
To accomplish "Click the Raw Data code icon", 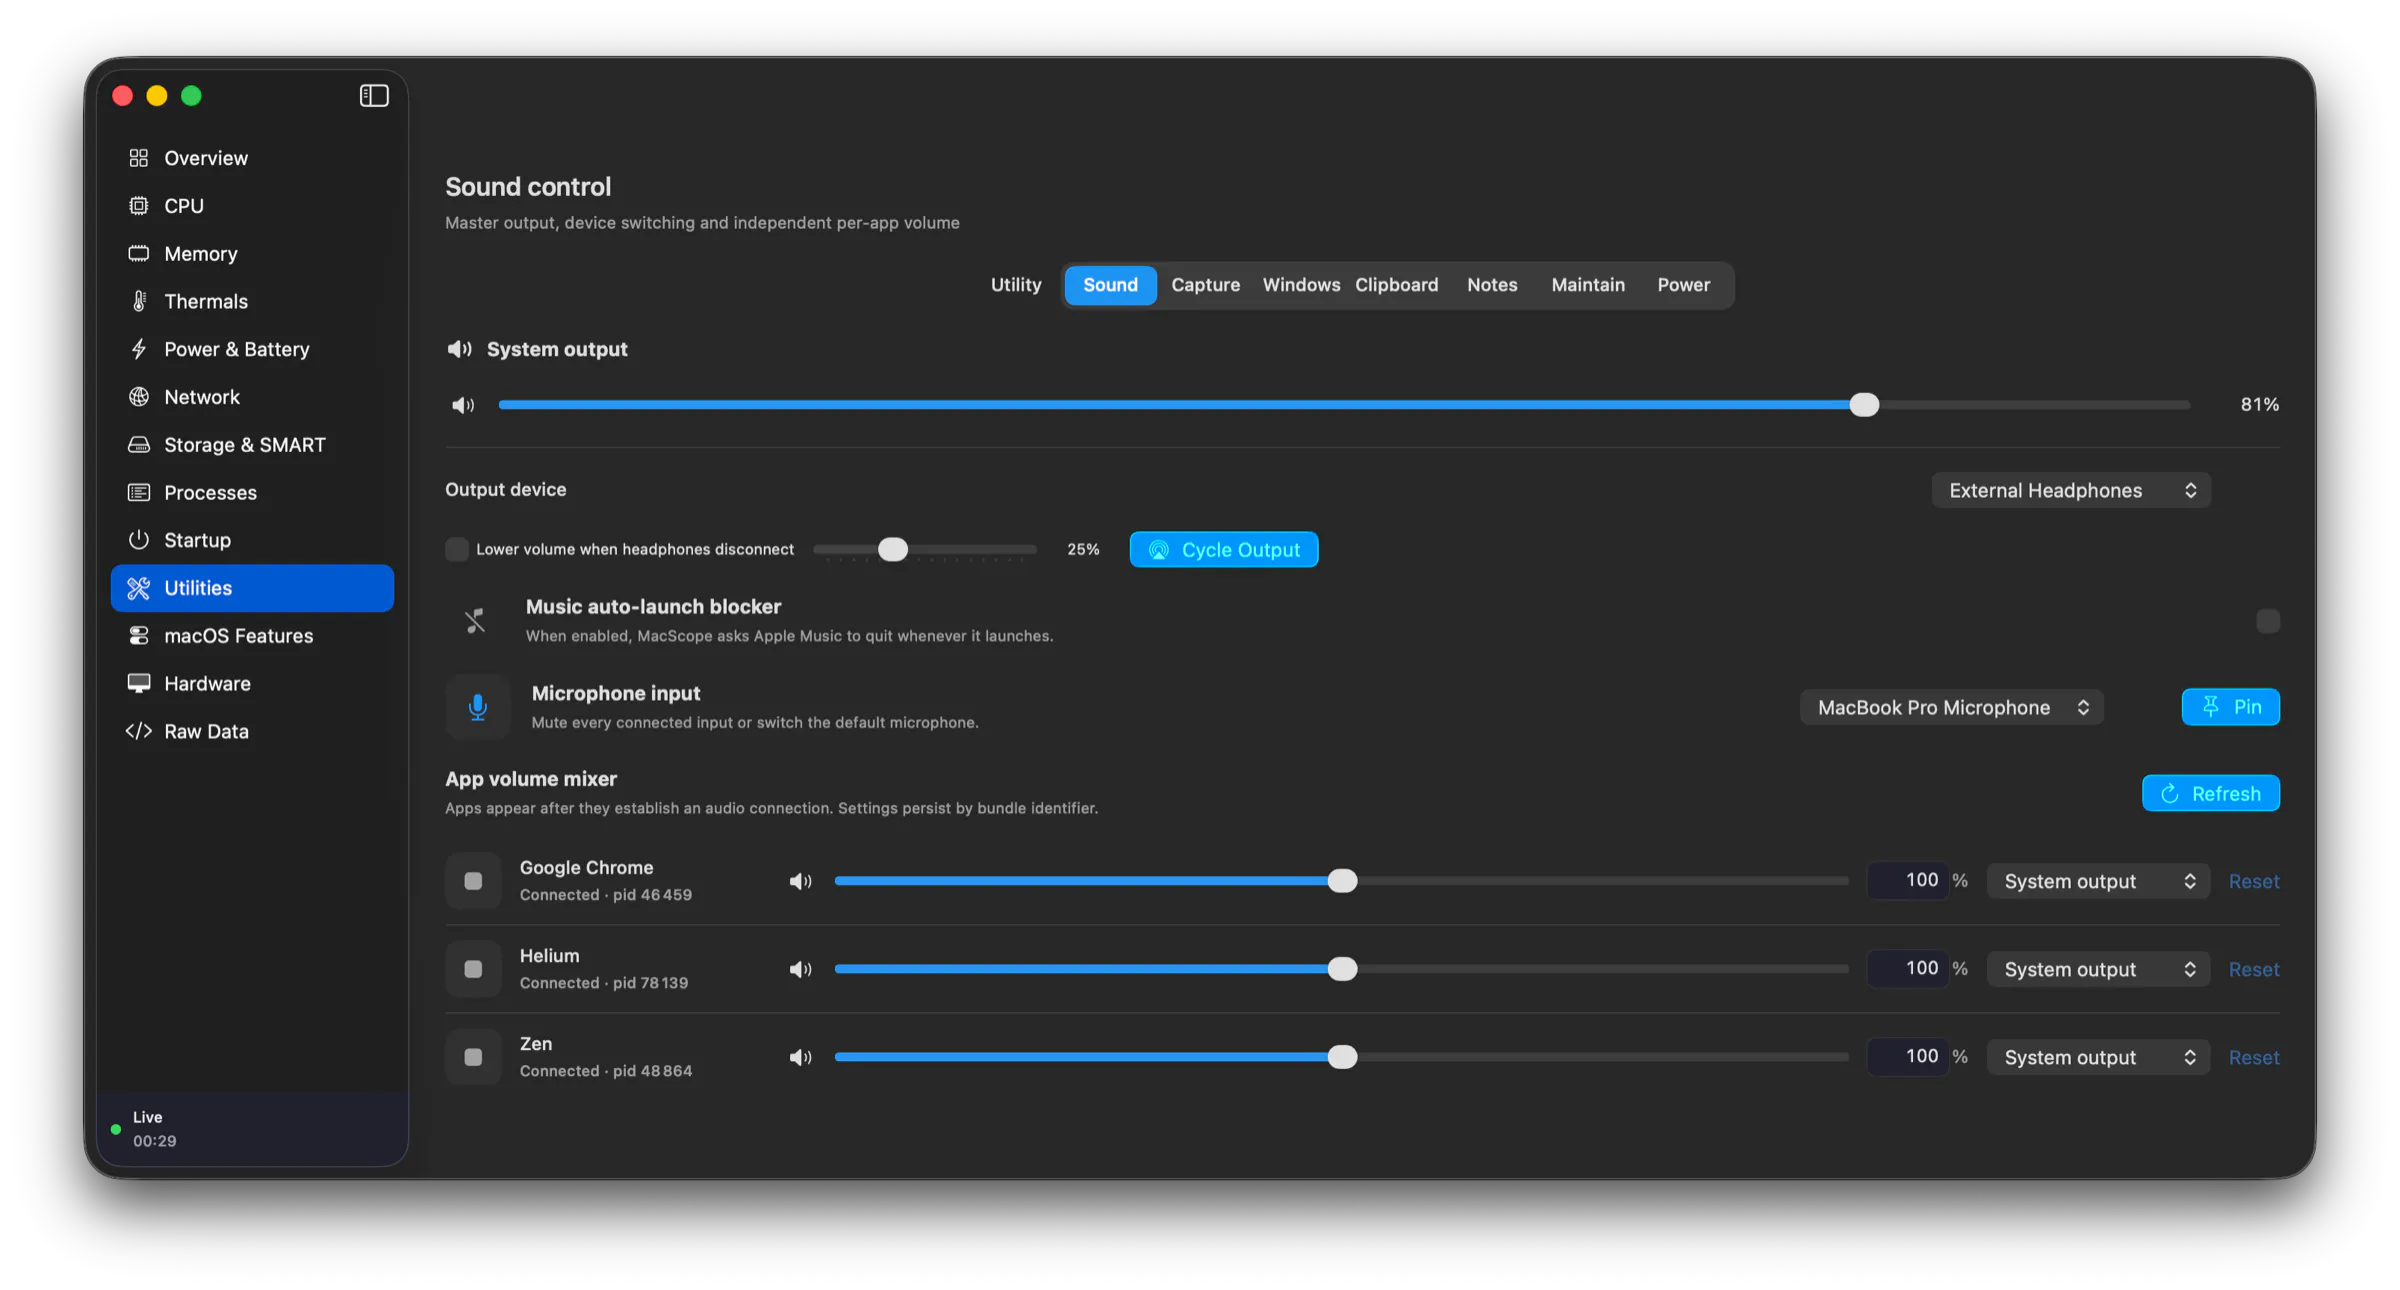I will (x=139, y=731).
